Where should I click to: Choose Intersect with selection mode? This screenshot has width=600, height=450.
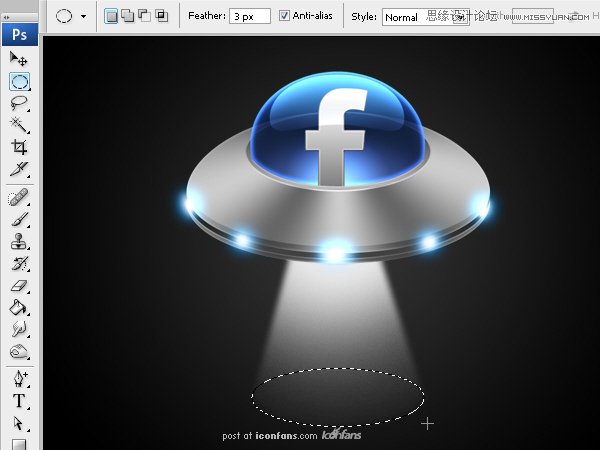[x=161, y=16]
